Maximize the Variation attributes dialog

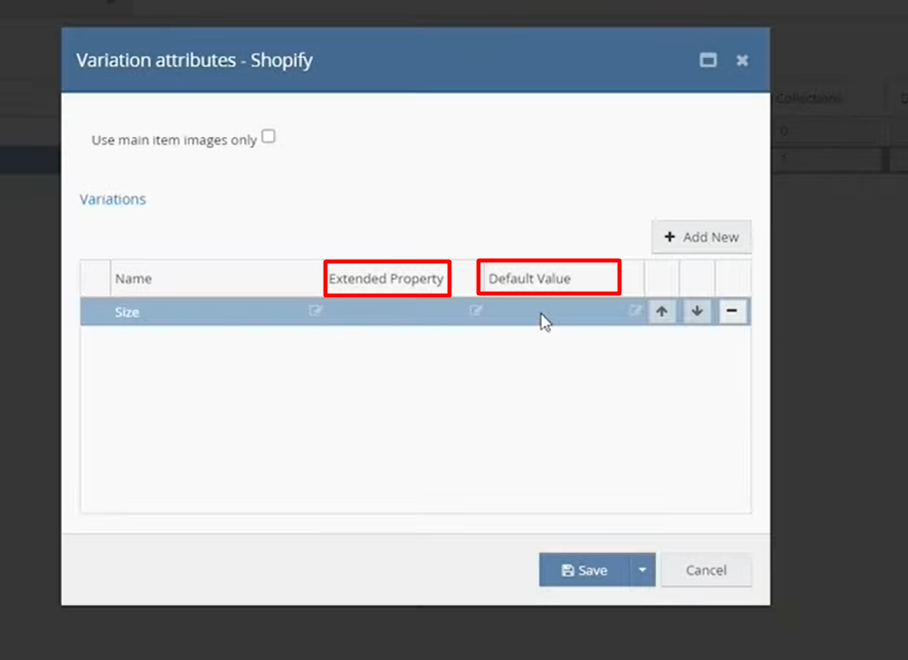(708, 60)
